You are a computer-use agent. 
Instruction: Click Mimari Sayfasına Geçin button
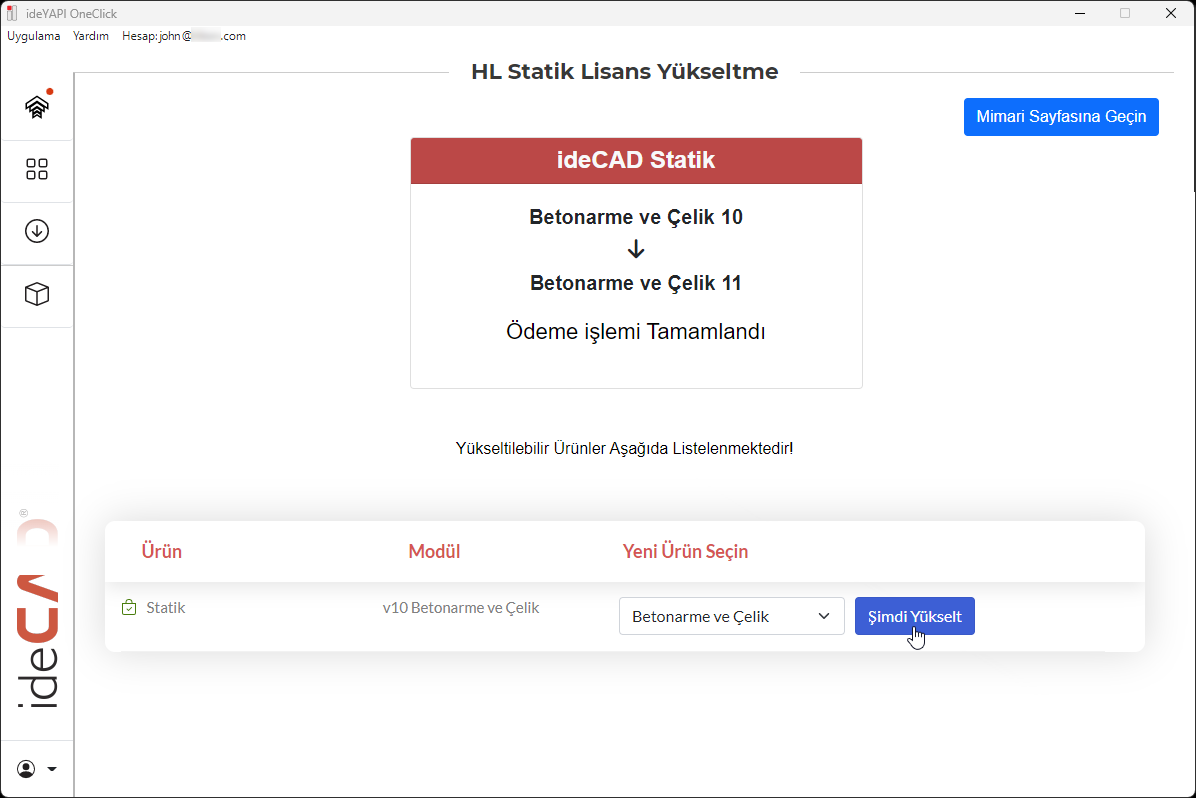pyautogui.click(x=1061, y=117)
